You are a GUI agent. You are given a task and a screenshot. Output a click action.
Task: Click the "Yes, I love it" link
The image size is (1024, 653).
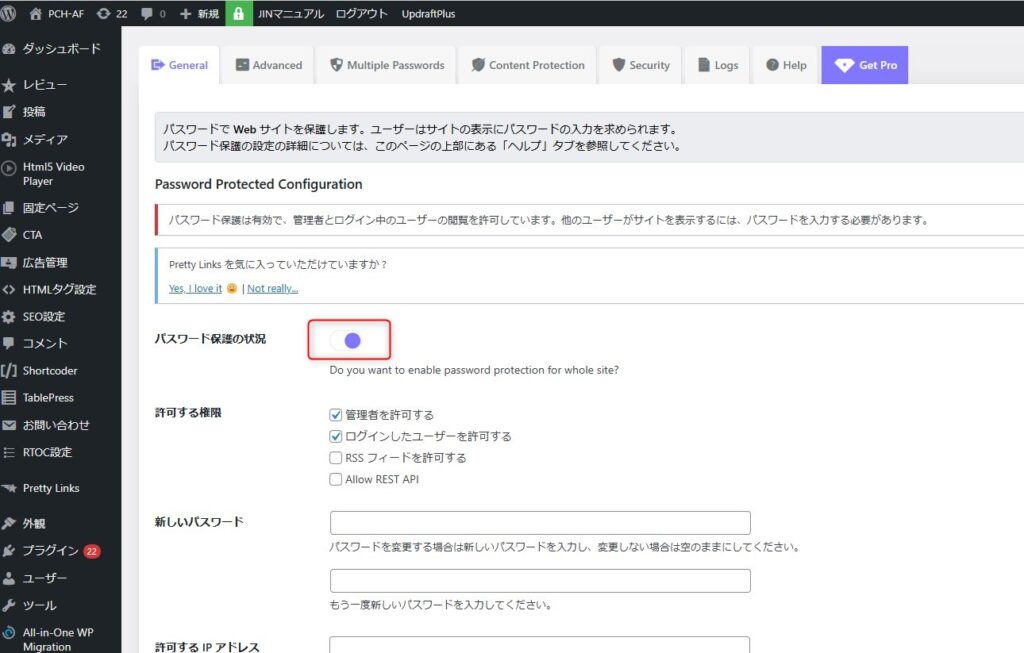(x=195, y=289)
